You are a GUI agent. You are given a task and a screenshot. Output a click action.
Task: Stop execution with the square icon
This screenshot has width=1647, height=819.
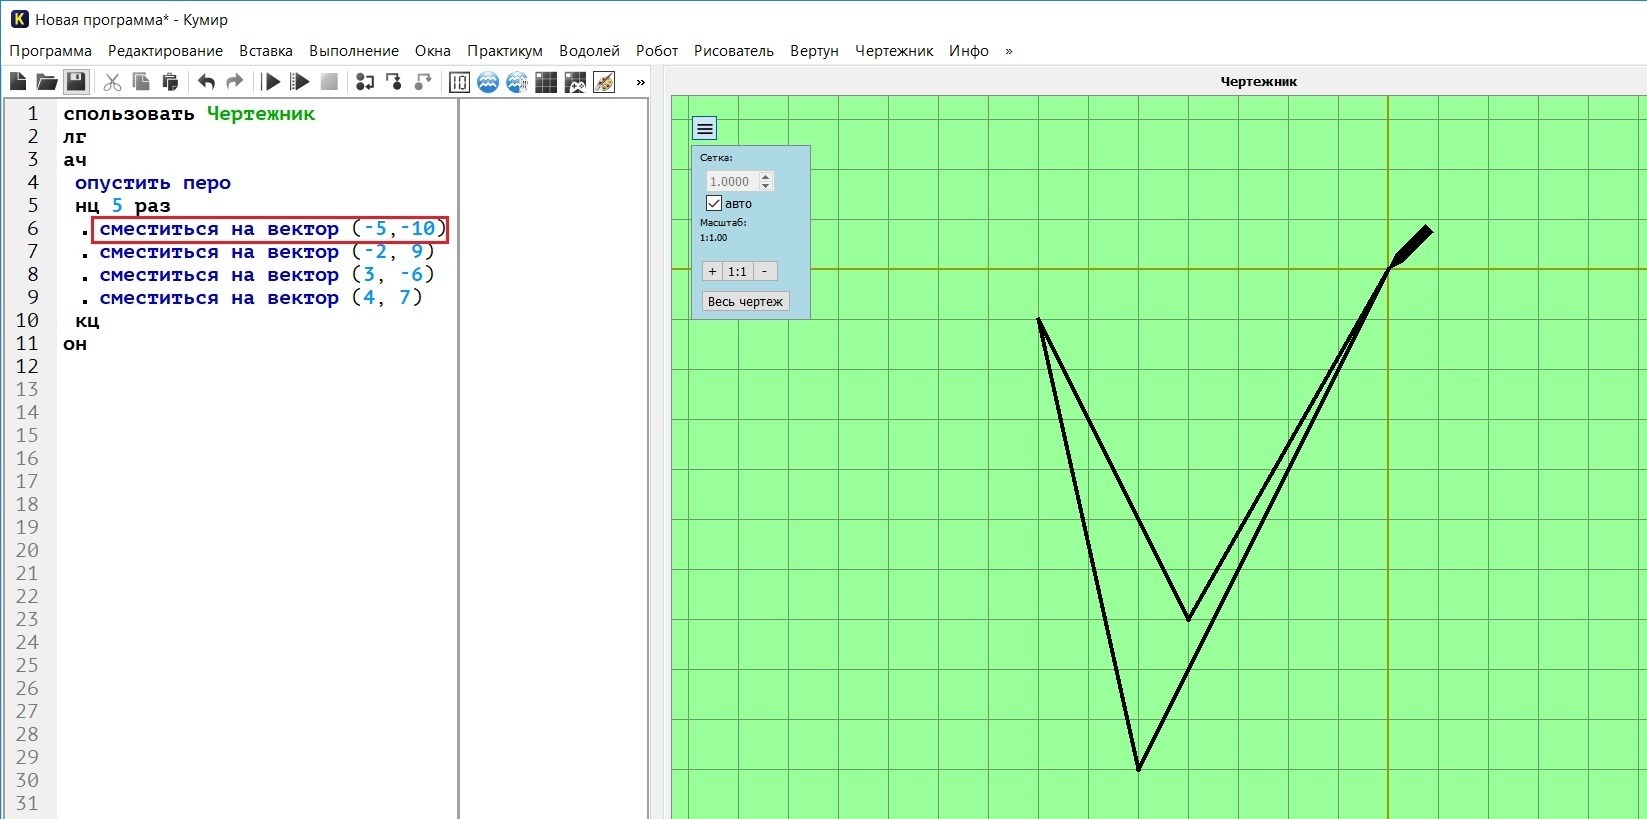329,82
